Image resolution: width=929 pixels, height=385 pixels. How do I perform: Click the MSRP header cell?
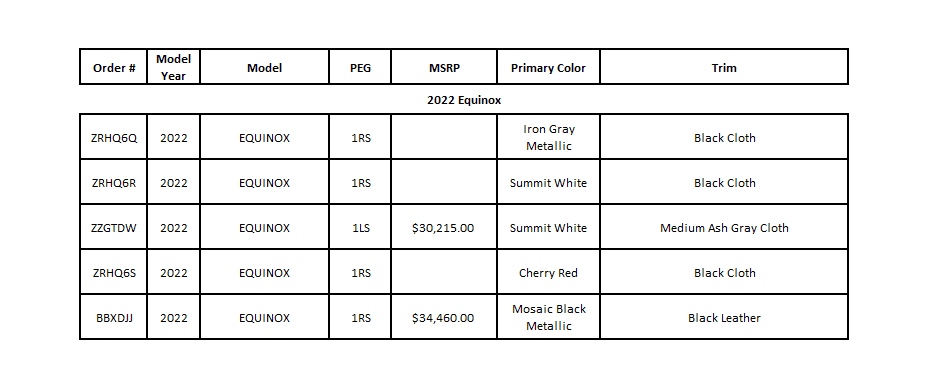click(x=444, y=67)
